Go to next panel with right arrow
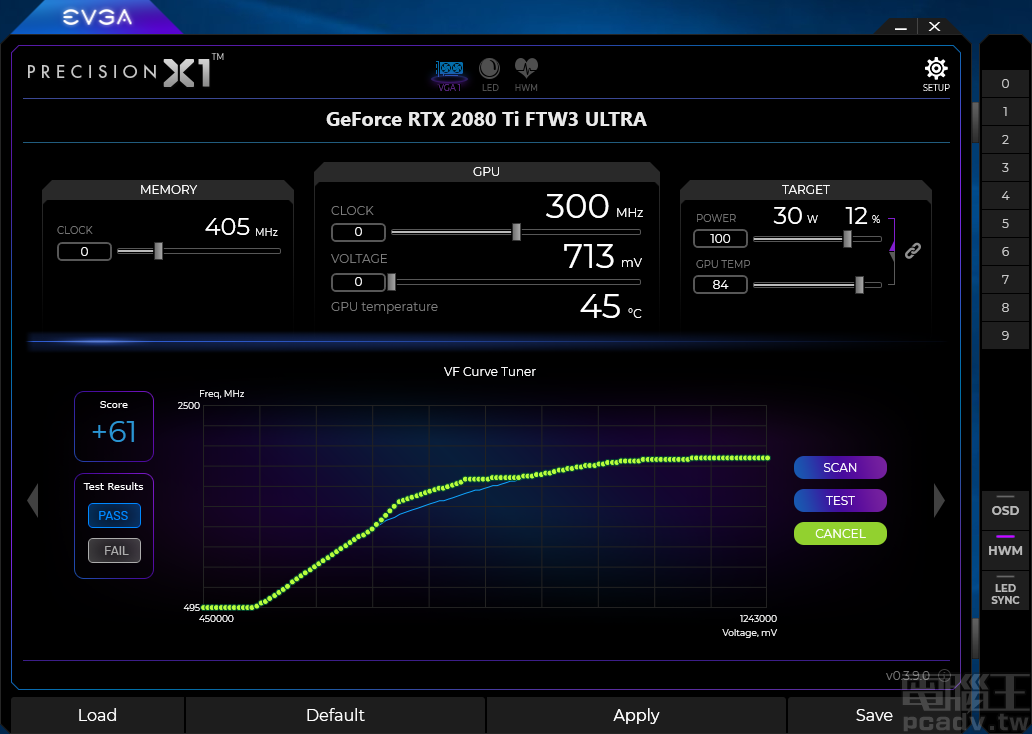The image size is (1032, 734). [x=939, y=501]
